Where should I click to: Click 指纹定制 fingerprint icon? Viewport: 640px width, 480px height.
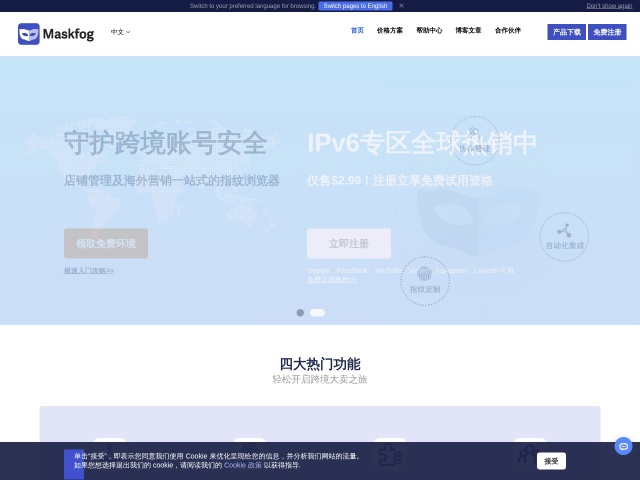pyautogui.click(x=425, y=281)
